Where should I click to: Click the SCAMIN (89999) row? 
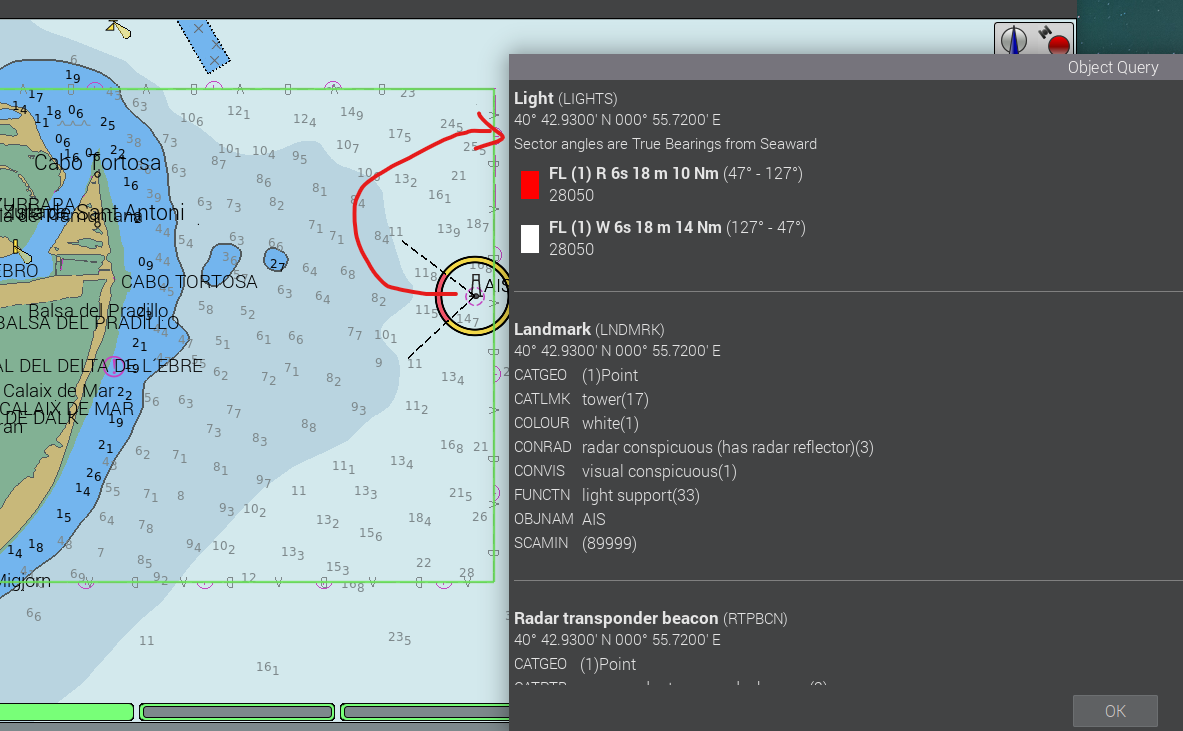[x=576, y=543]
